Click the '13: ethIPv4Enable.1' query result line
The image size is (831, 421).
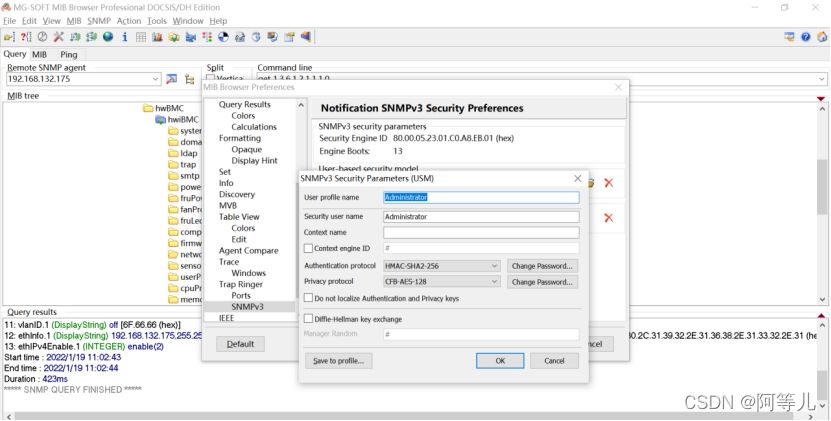[x=84, y=346]
